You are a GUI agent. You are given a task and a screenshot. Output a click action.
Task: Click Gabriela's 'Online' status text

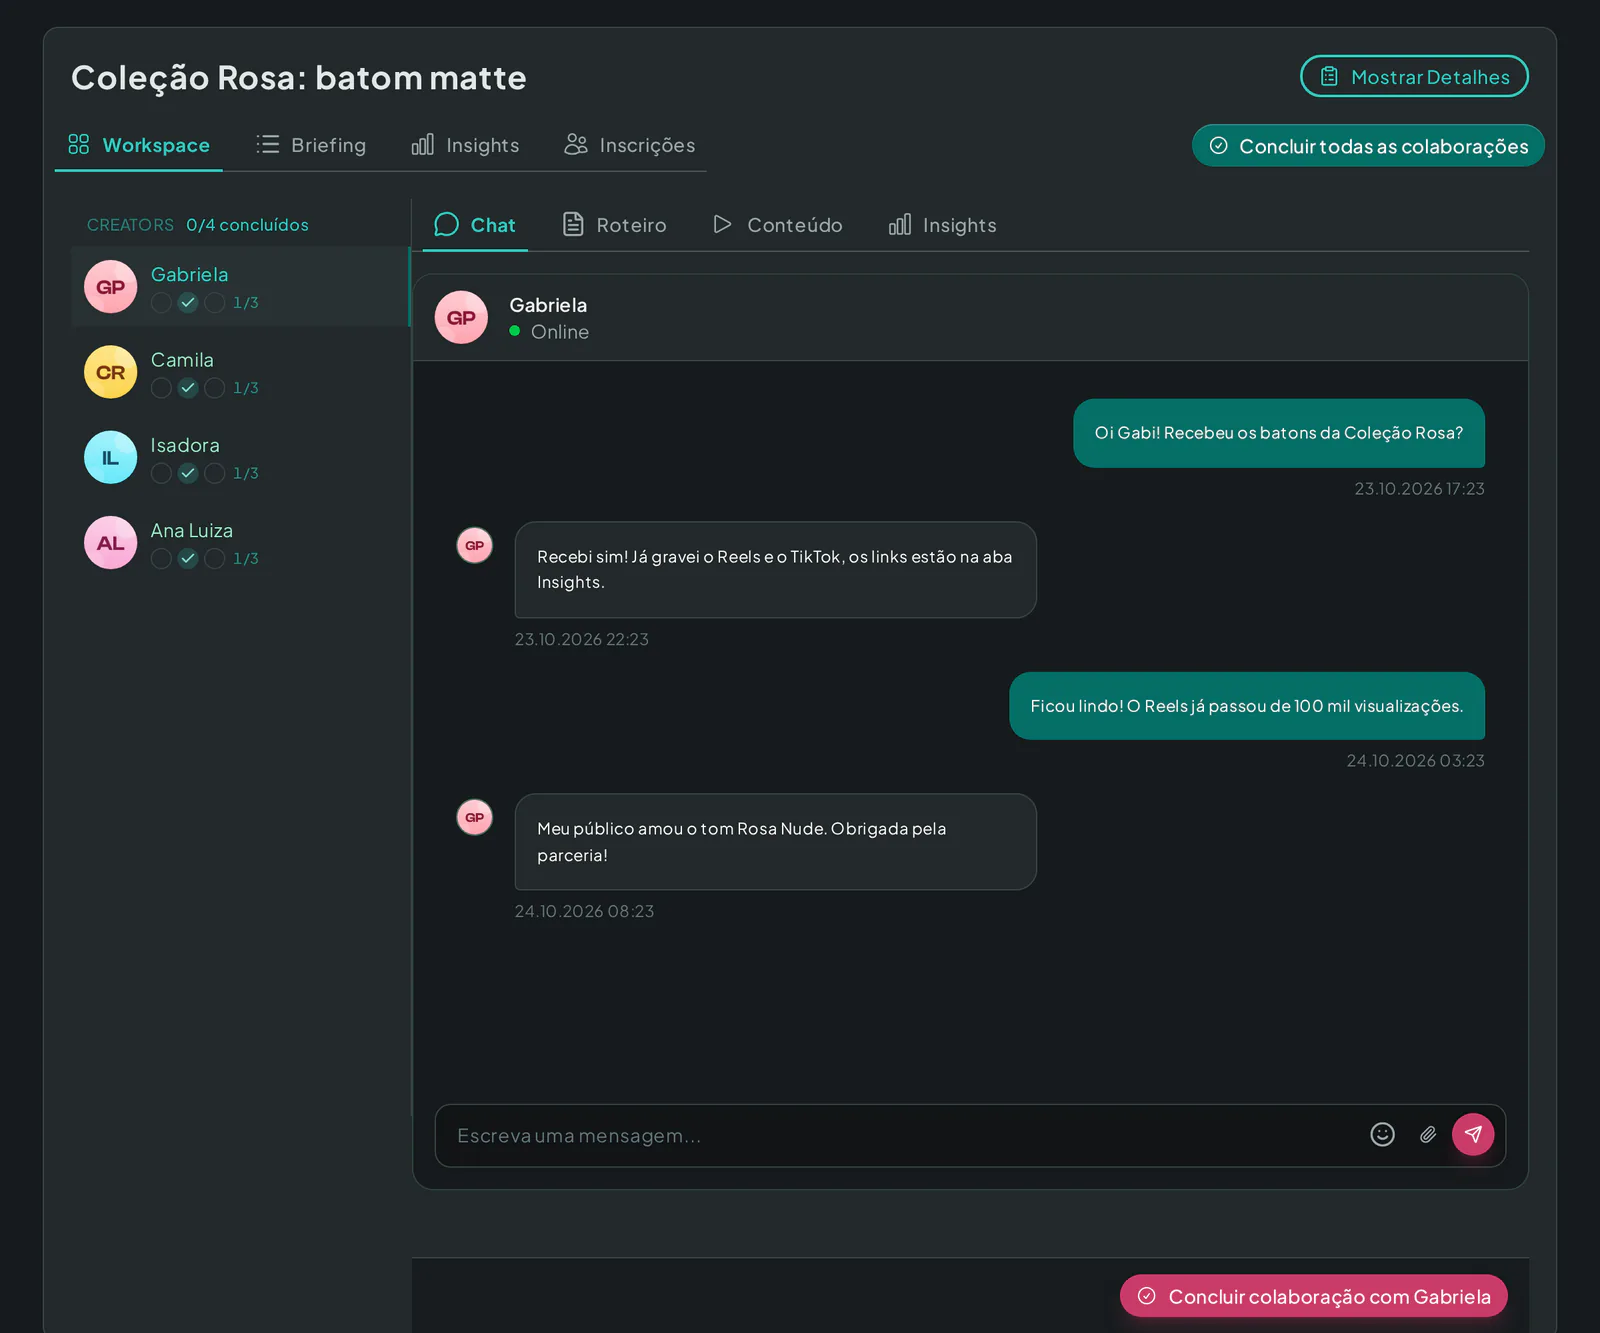pos(560,332)
